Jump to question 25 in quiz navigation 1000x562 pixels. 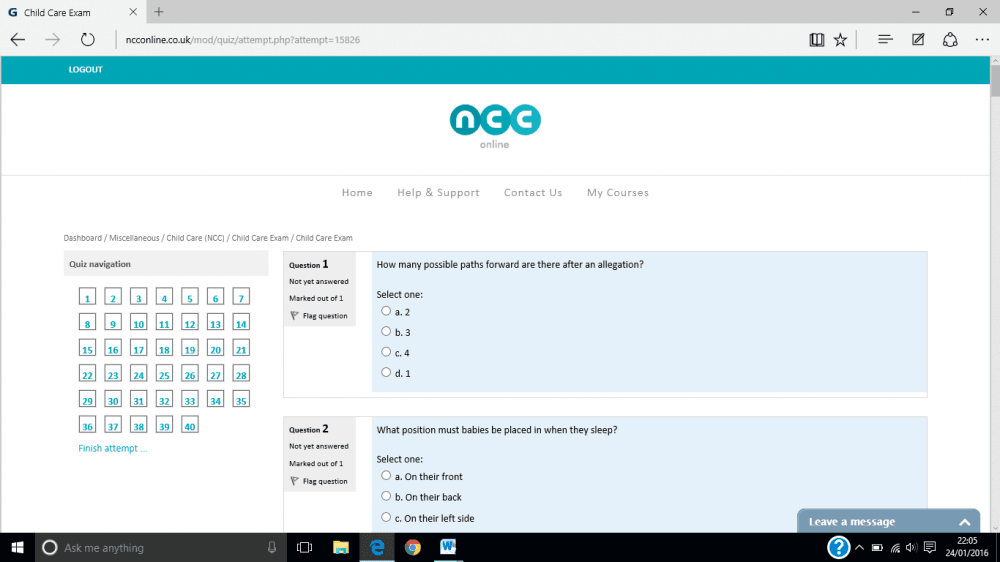164,375
